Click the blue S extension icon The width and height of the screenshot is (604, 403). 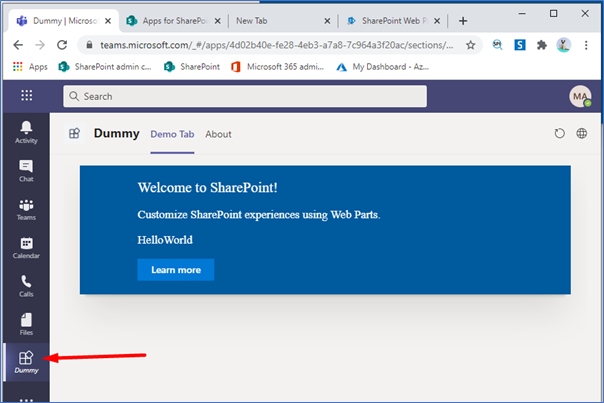tap(520, 45)
